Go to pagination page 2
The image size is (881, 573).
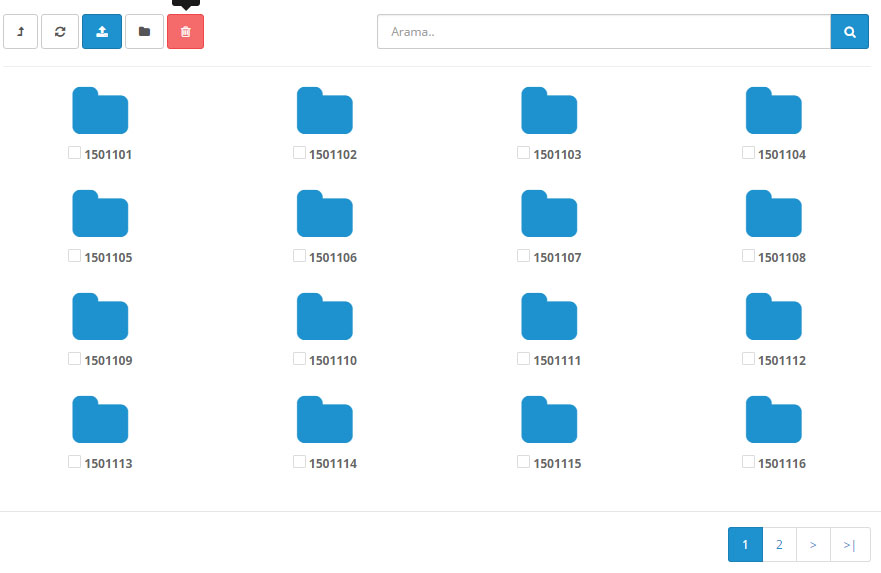[779, 544]
